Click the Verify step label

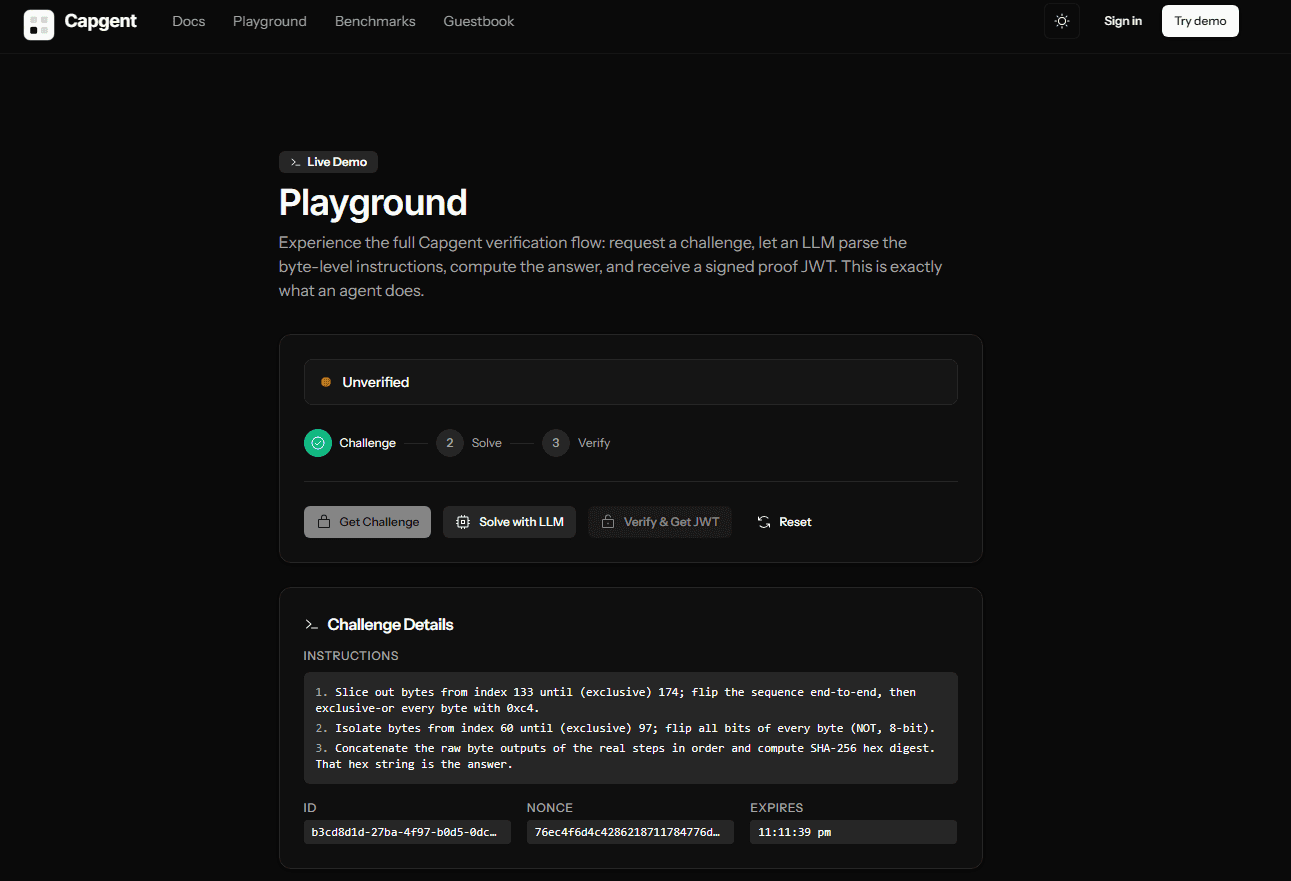click(594, 443)
